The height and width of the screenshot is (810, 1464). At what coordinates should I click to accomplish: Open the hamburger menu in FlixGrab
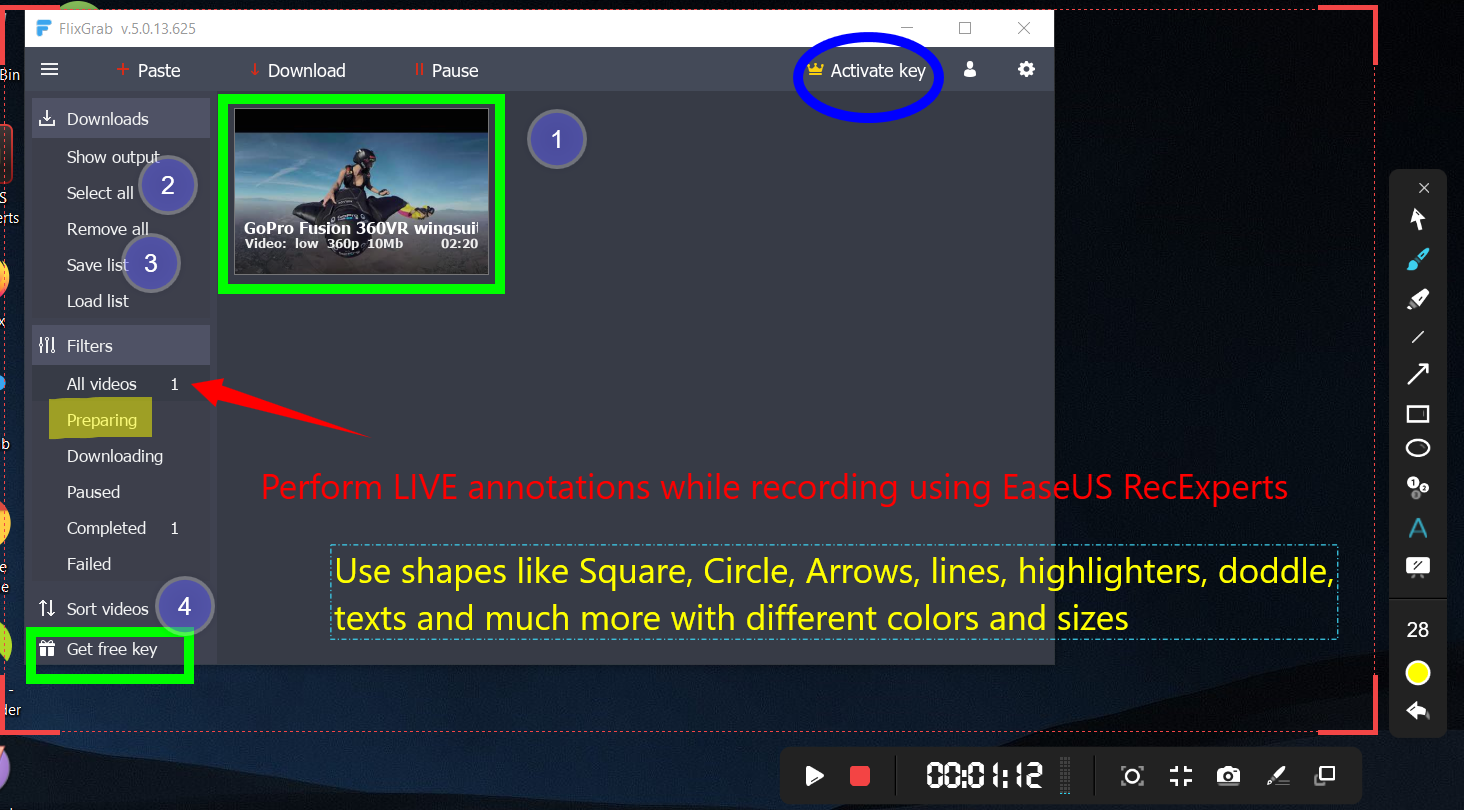[49, 70]
